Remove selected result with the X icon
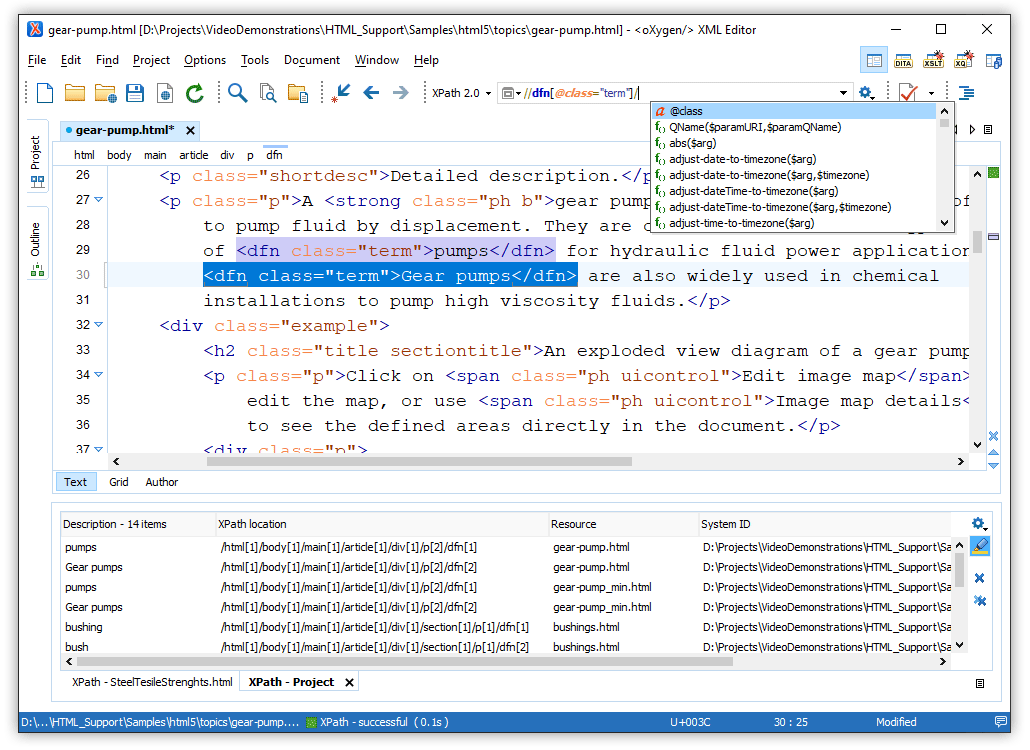The width and height of the screenshot is (1030, 750). tap(979, 578)
